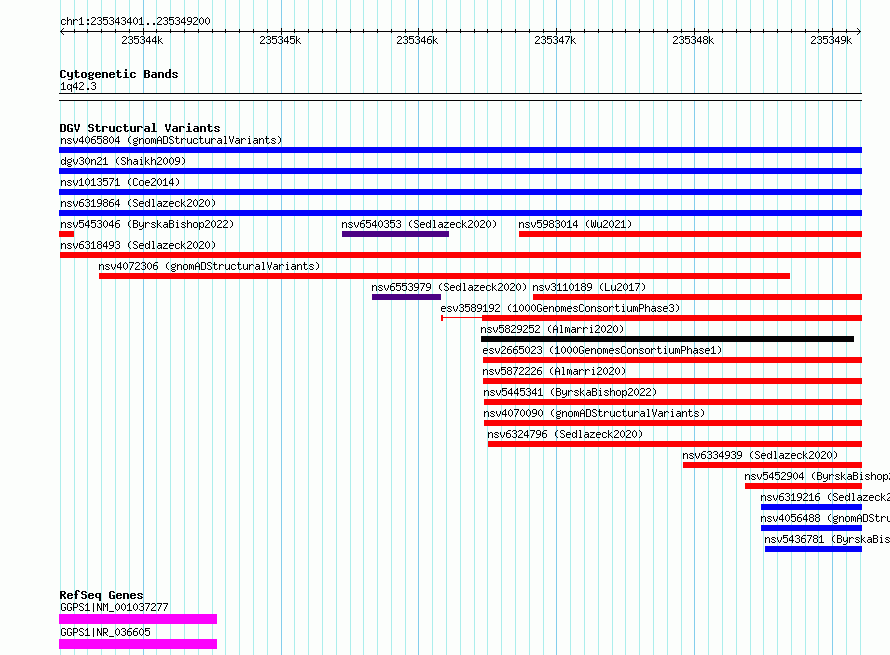Click the RefSeq Genes track title
Viewport: 890px width, 655px height.
pyautogui.click(x=101, y=595)
